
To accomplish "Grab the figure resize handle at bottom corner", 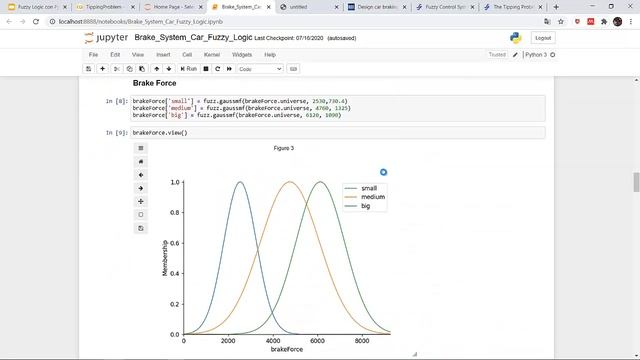I will click(x=414, y=354).
